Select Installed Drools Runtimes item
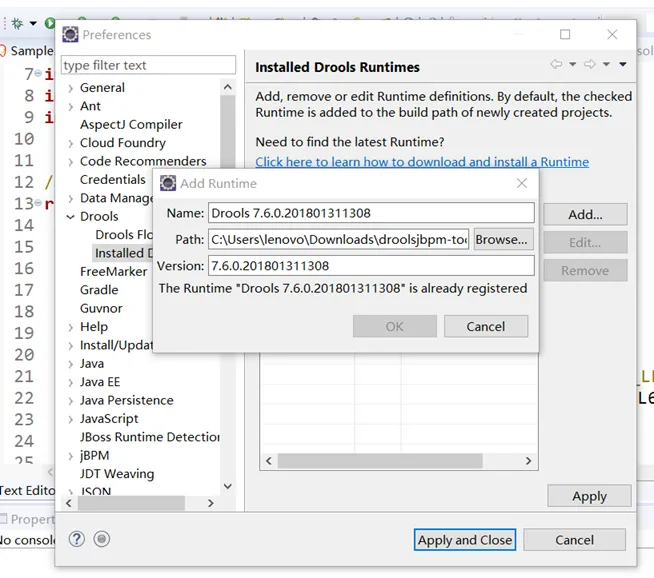Screen dimensions: 654x578 tap(123, 253)
